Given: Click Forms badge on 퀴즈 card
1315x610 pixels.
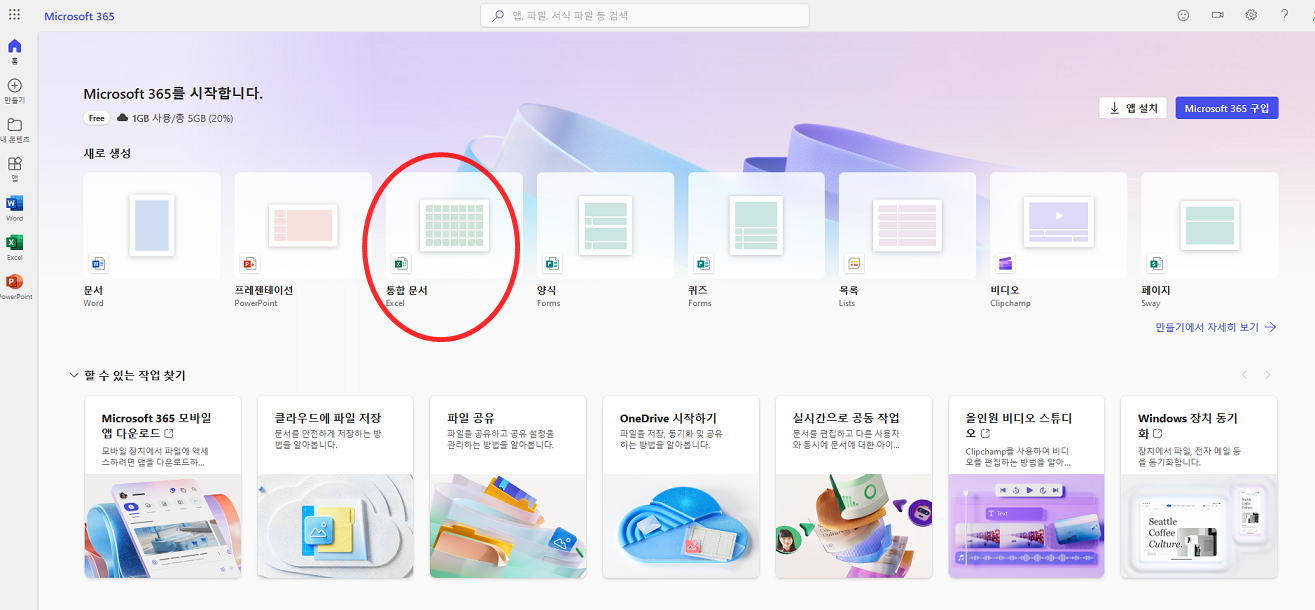Looking at the screenshot, I should tap(702, 264).
